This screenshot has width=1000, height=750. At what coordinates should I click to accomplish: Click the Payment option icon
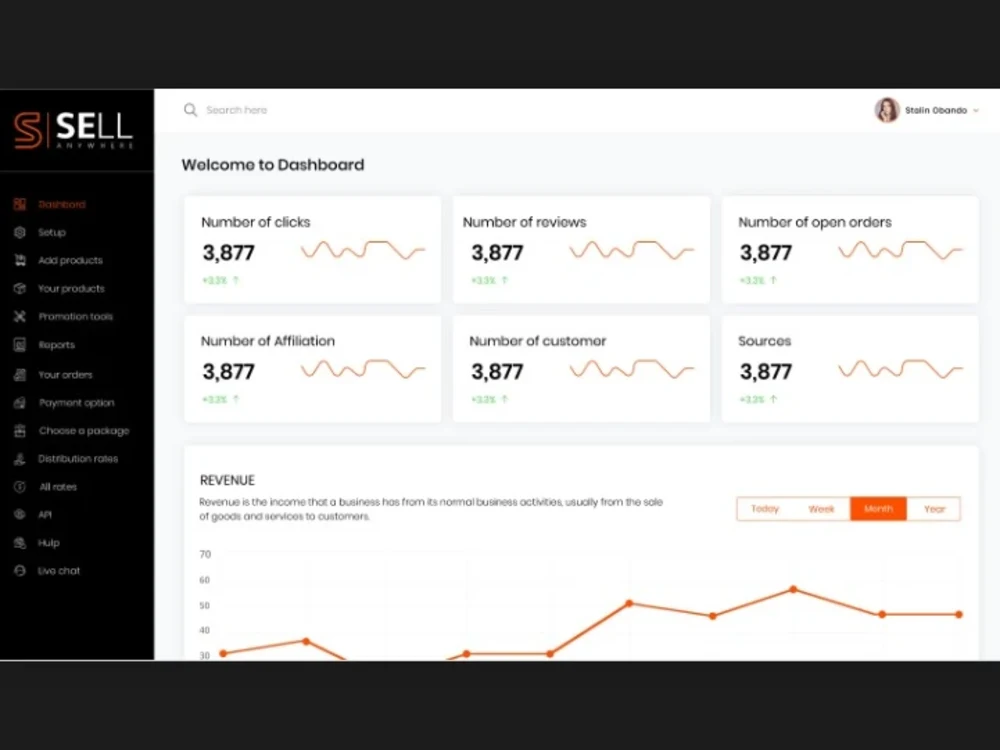(20, 402)
